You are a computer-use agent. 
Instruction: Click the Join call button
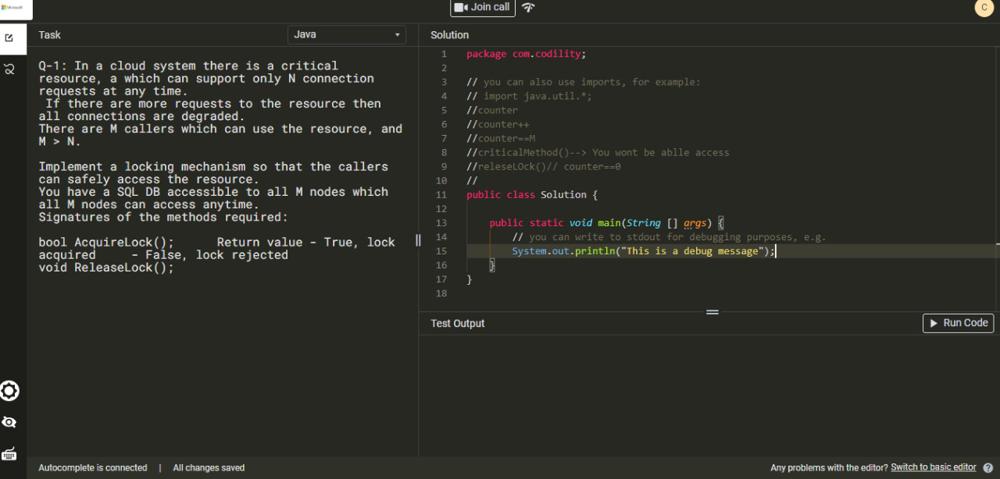tap(482, 8)
